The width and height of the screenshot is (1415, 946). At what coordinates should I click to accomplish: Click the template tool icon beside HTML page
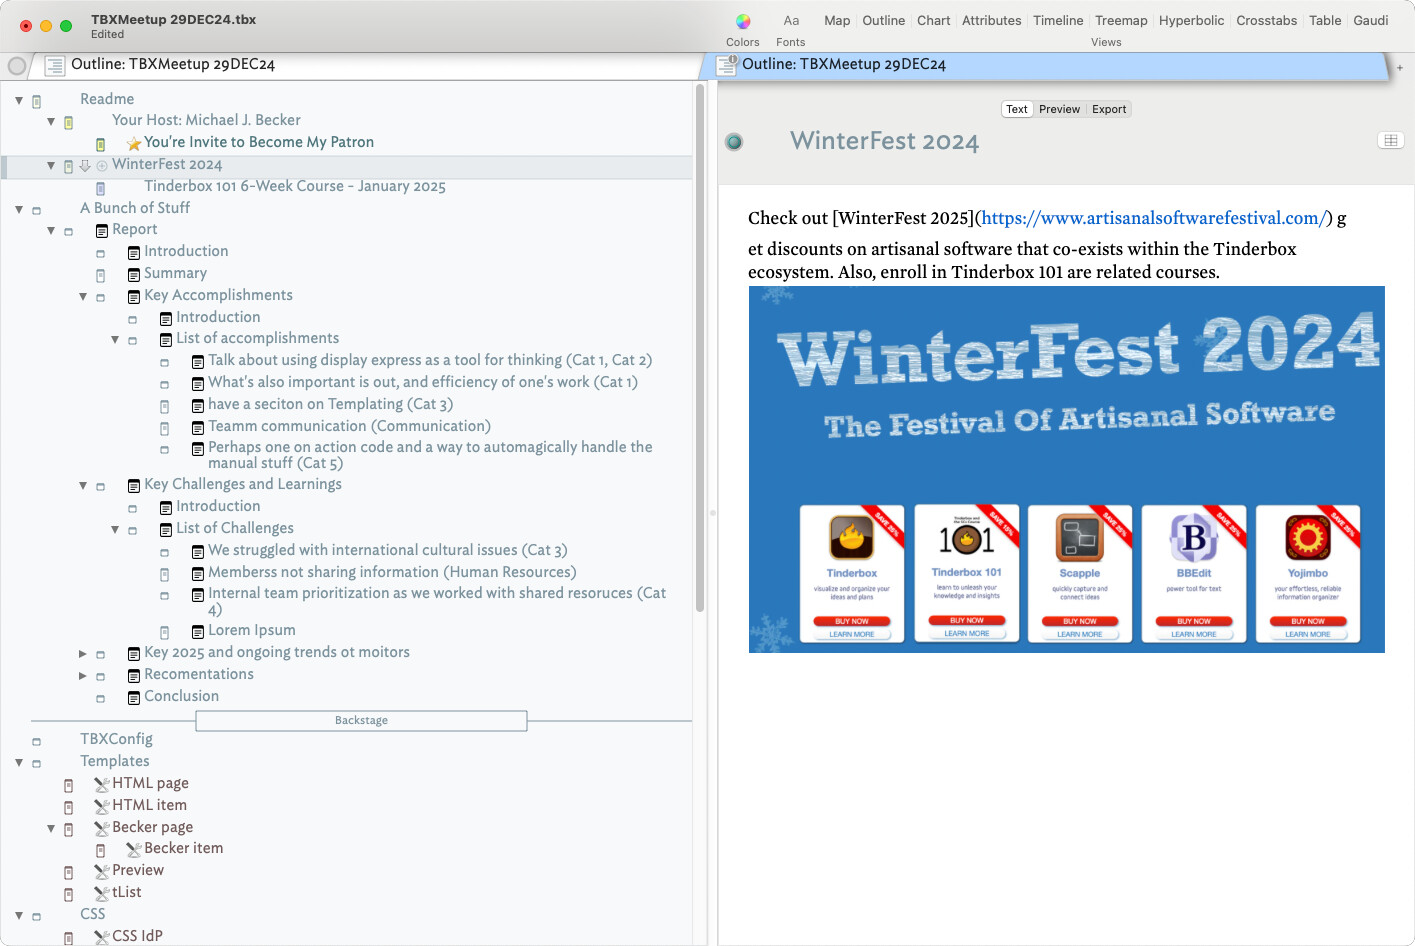click(102, 784)
